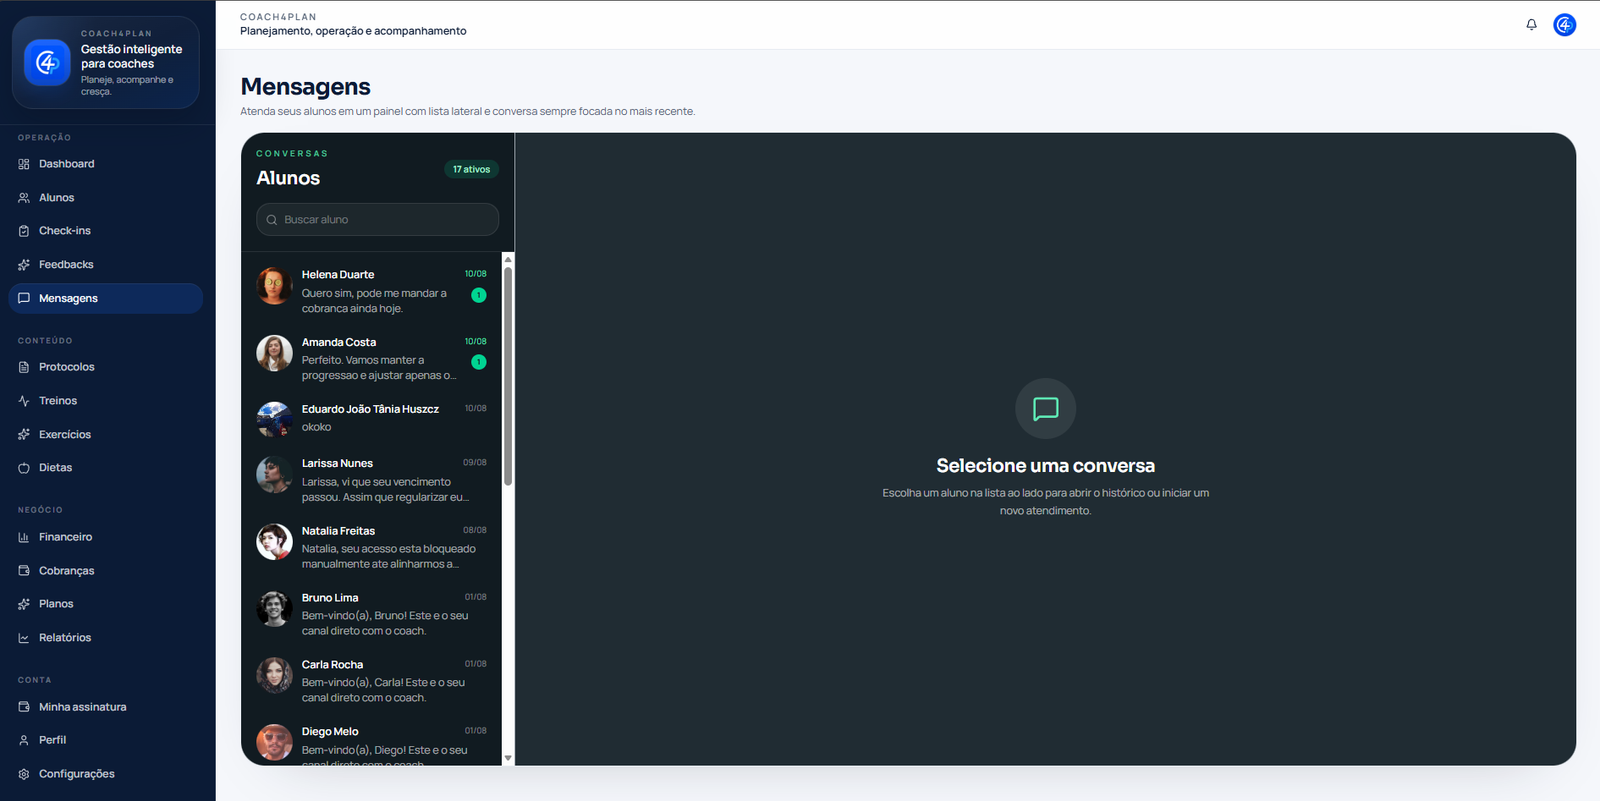Open conversation with Larissa Nunes
This screenshot has height=801, width=1600.
[372, 480]
